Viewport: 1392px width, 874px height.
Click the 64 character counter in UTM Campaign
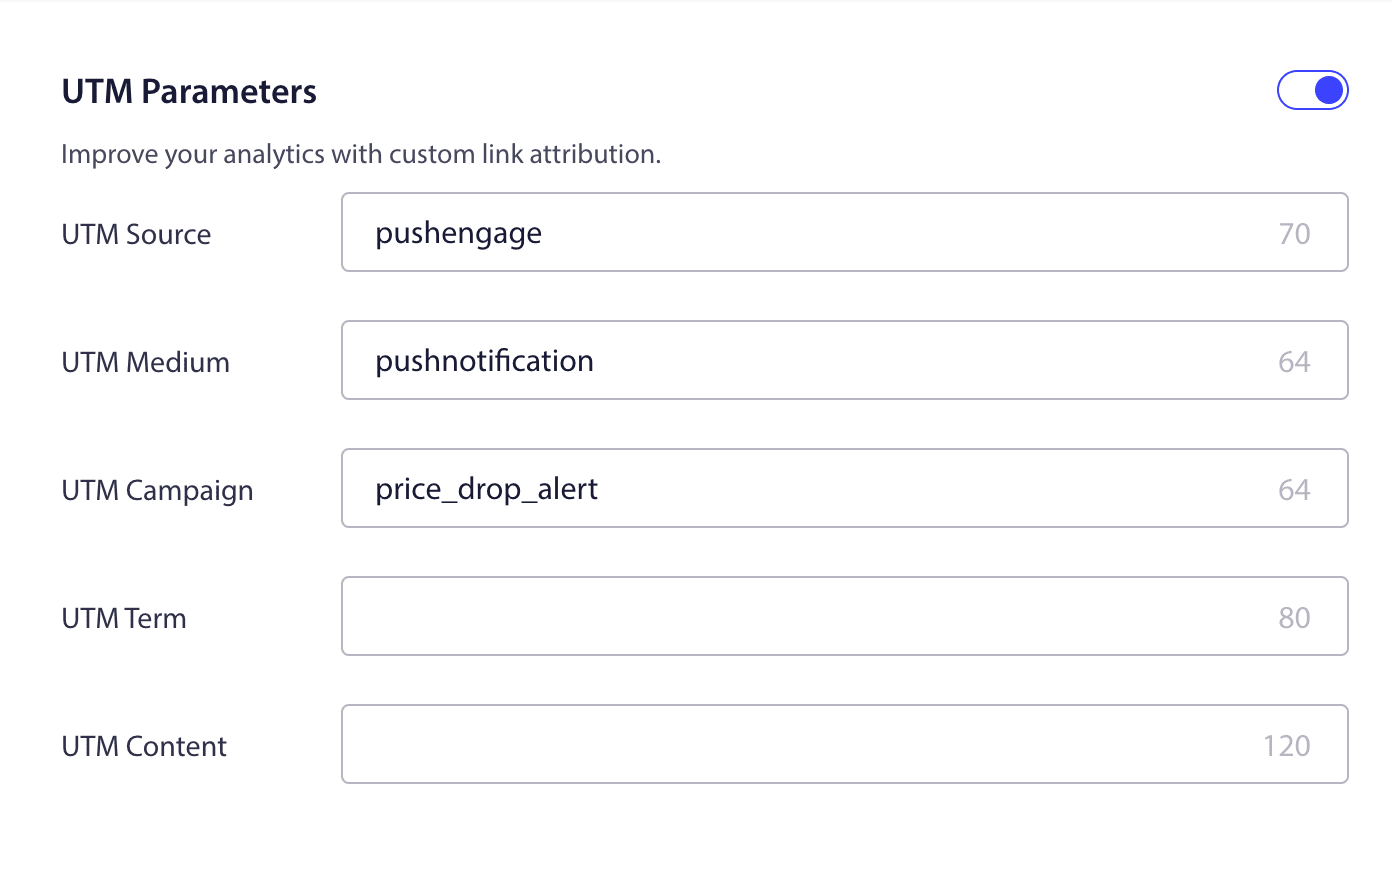(x=1294, y=489)
